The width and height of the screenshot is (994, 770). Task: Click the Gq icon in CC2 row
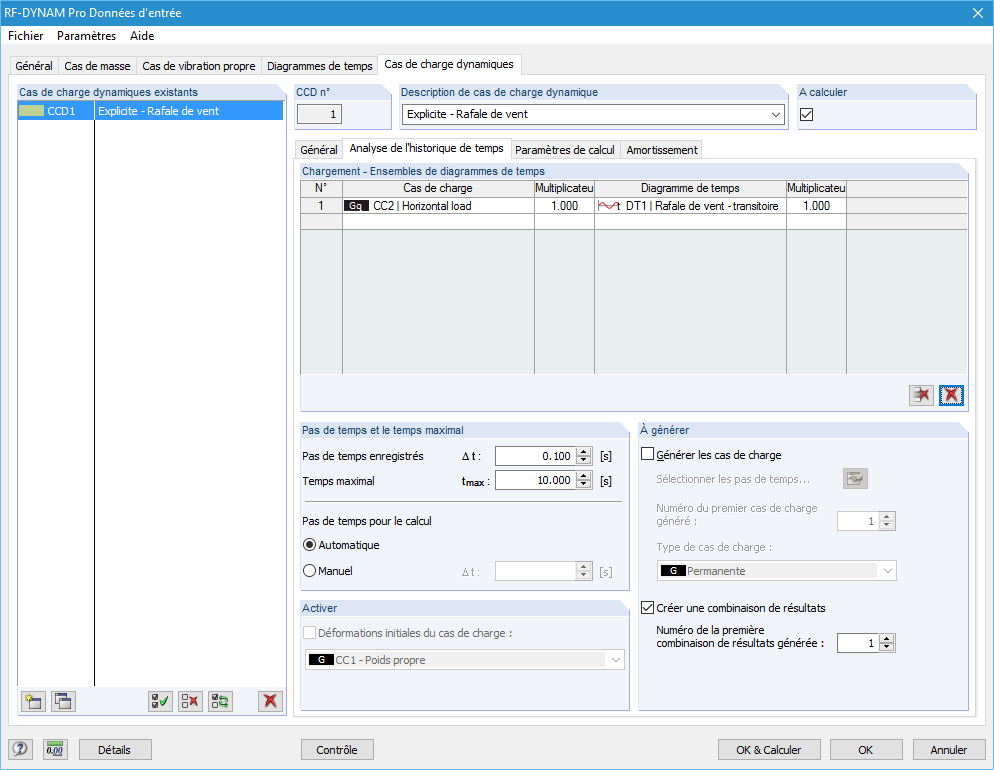coord(356,206)
